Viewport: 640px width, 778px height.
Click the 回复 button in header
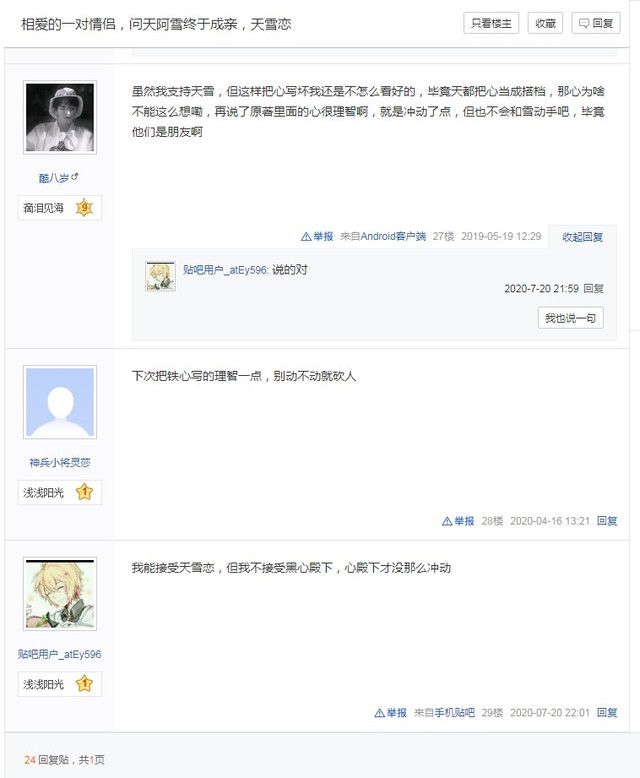pos(596,23)
